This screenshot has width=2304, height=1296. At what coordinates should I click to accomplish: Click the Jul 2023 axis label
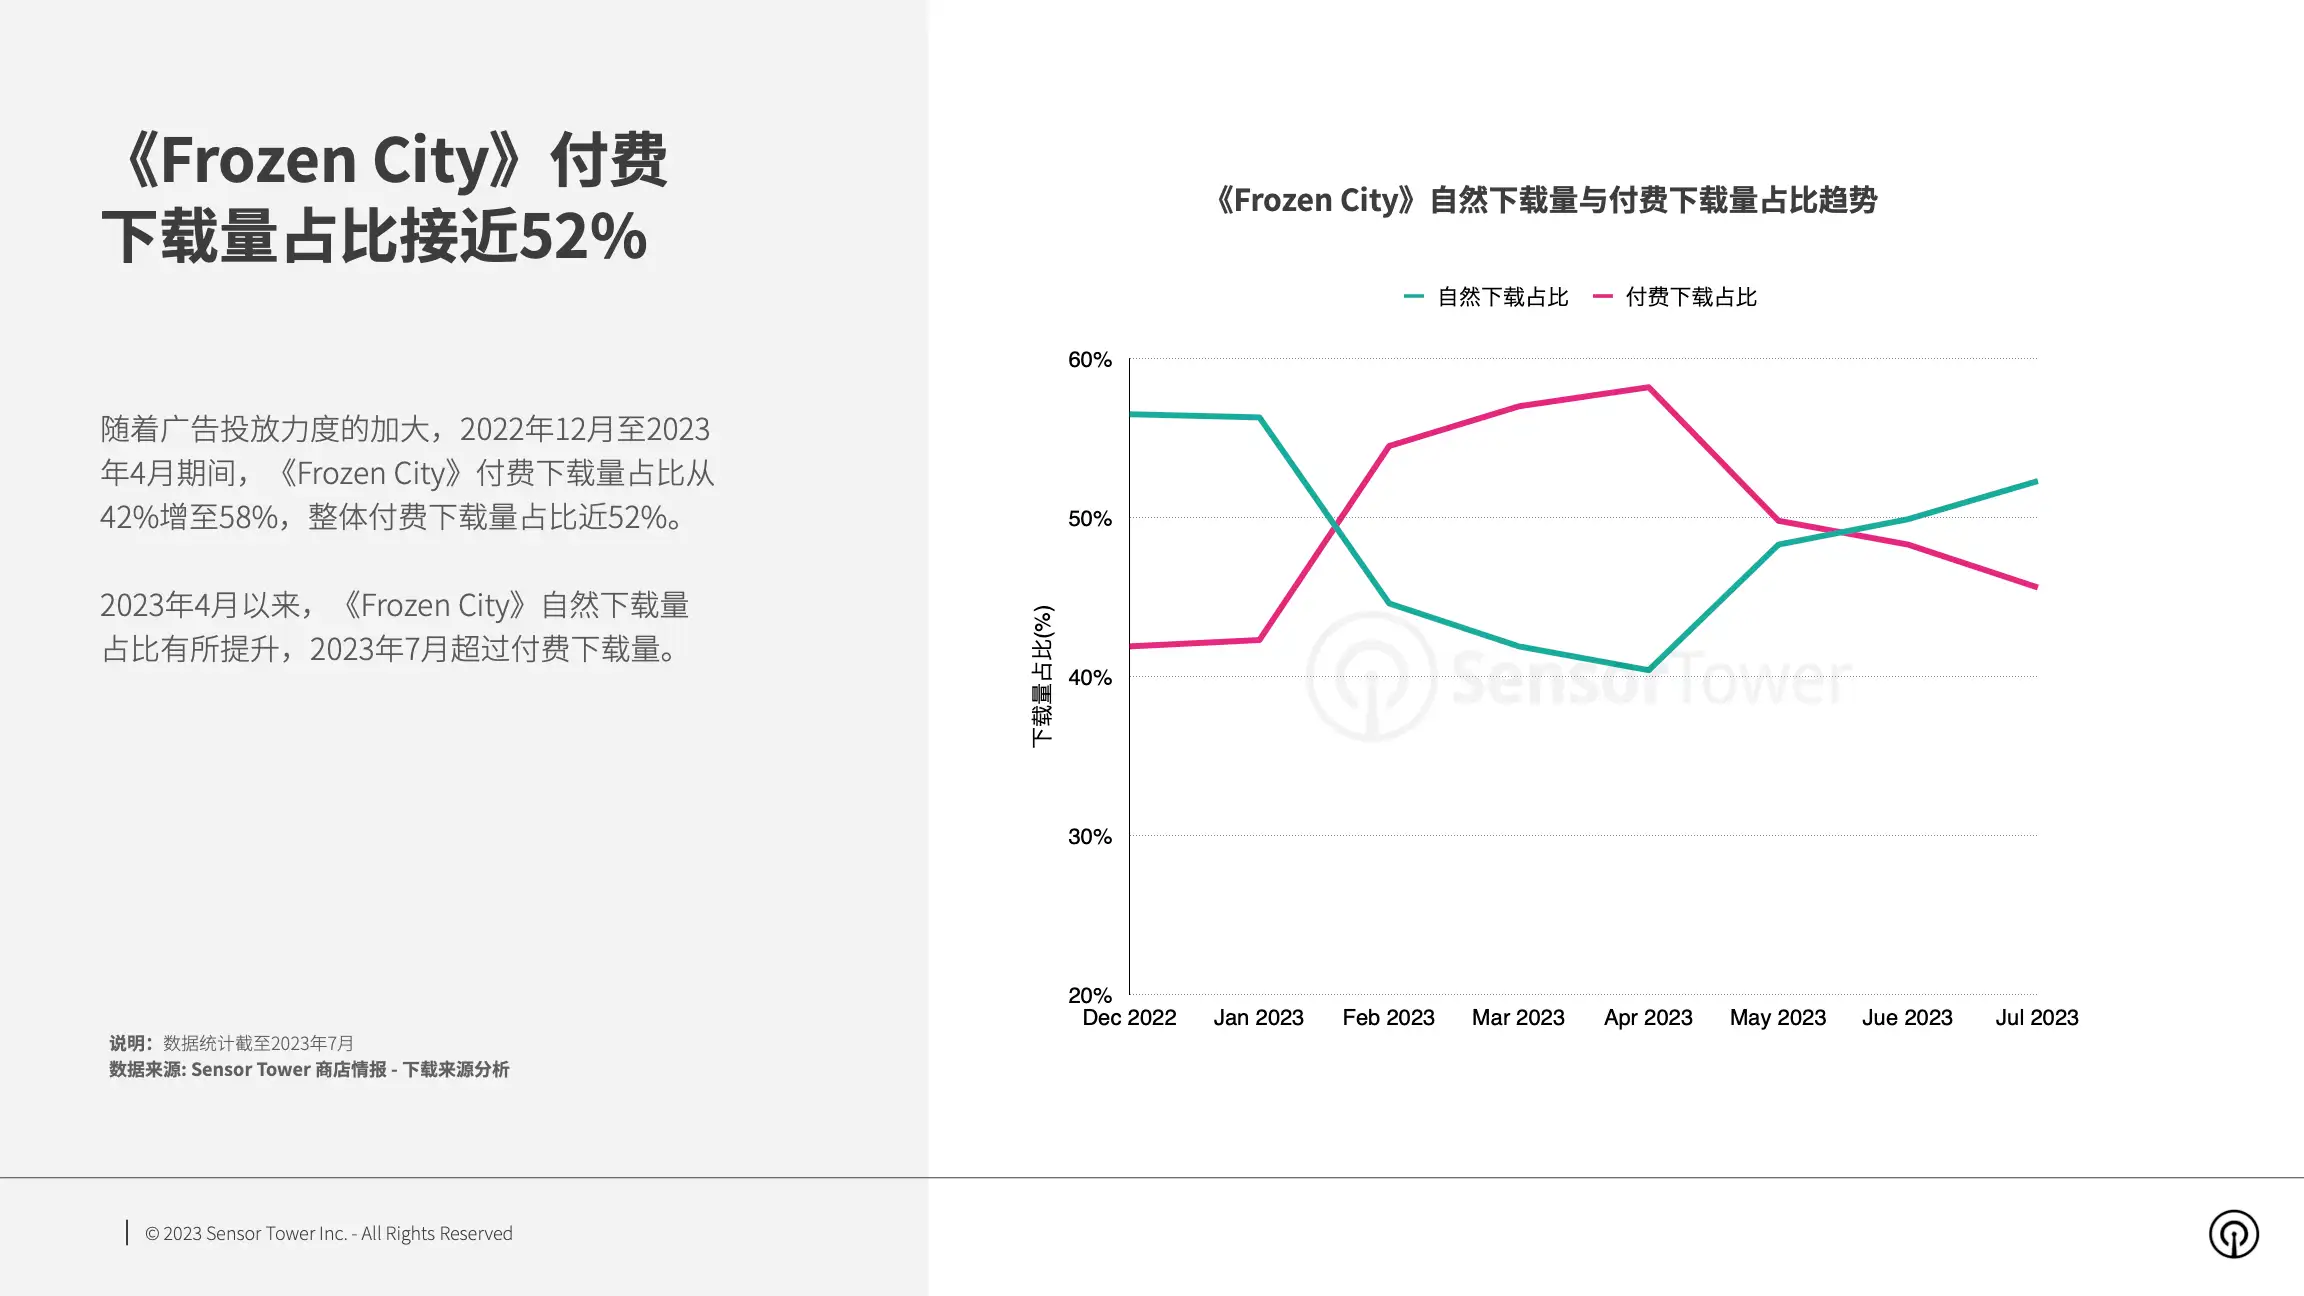(x=2037, y=1017)
